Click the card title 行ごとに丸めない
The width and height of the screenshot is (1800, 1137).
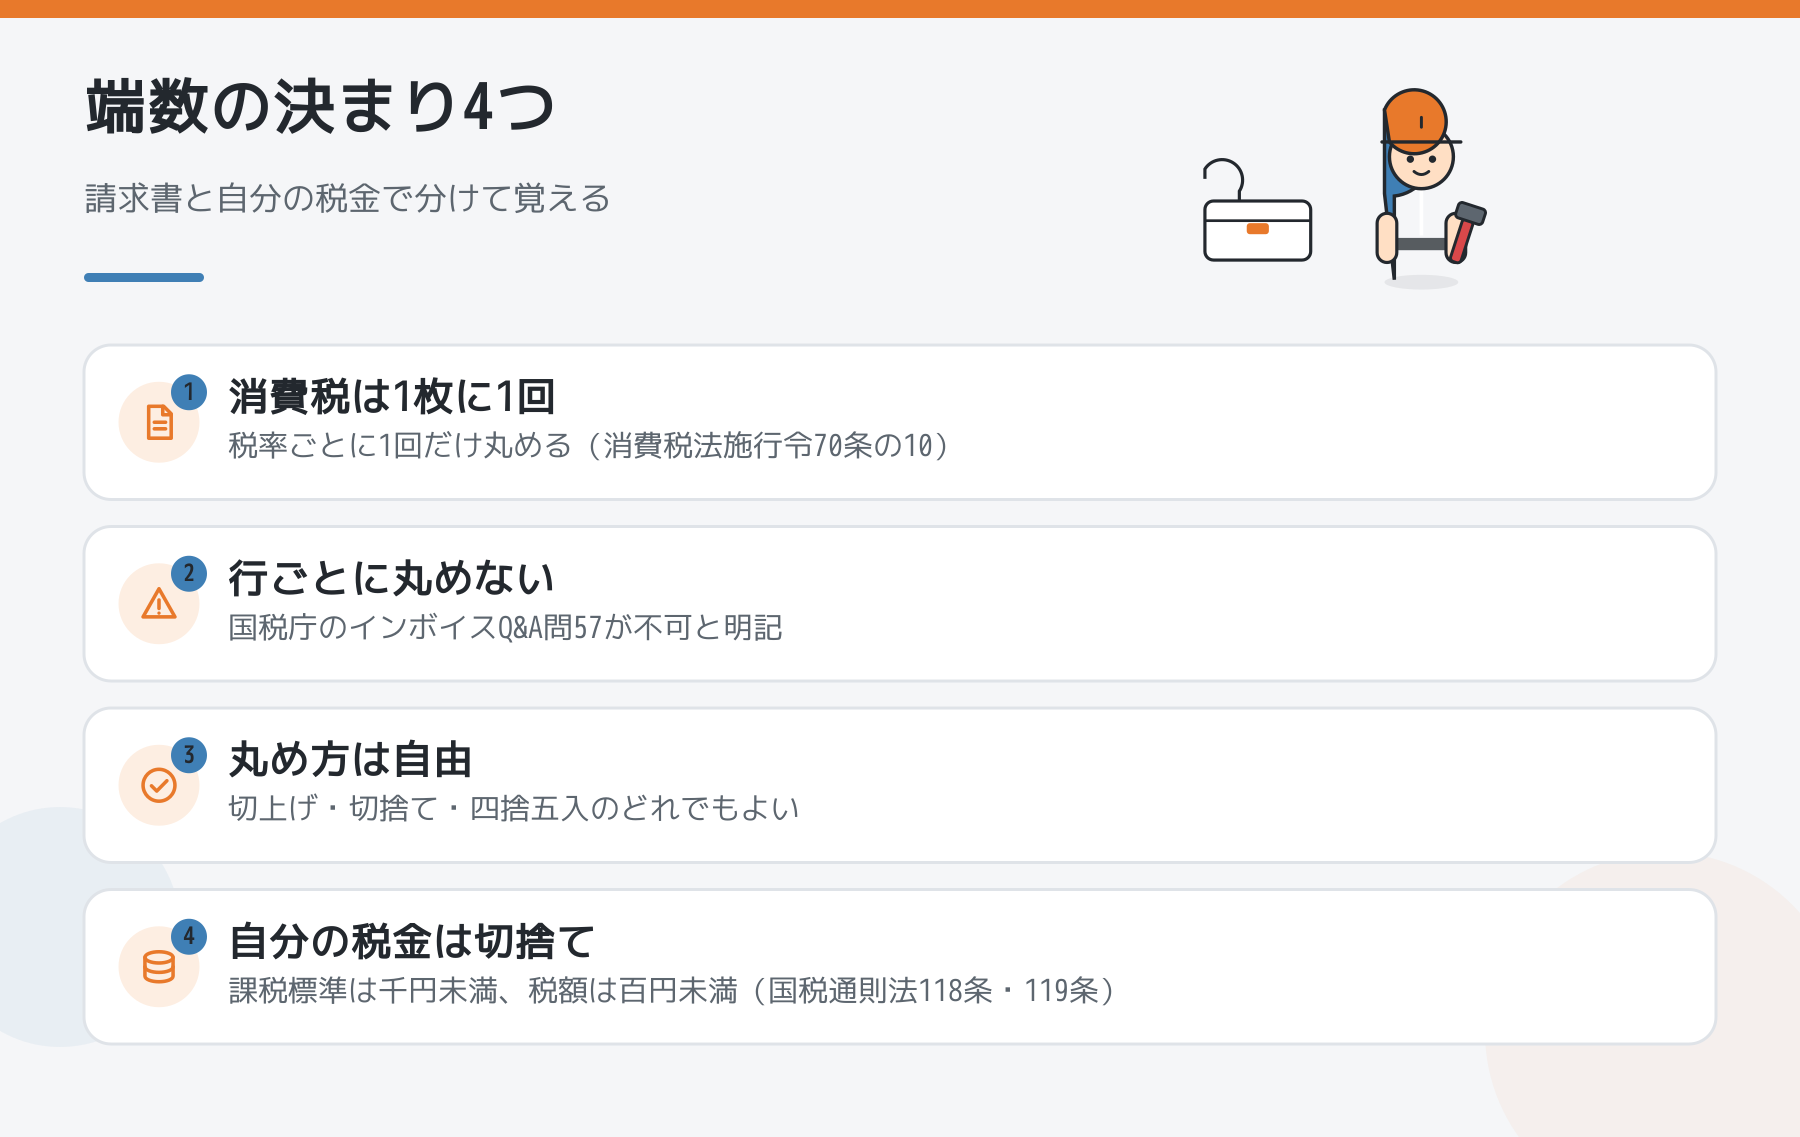click(x=391, y=578)
